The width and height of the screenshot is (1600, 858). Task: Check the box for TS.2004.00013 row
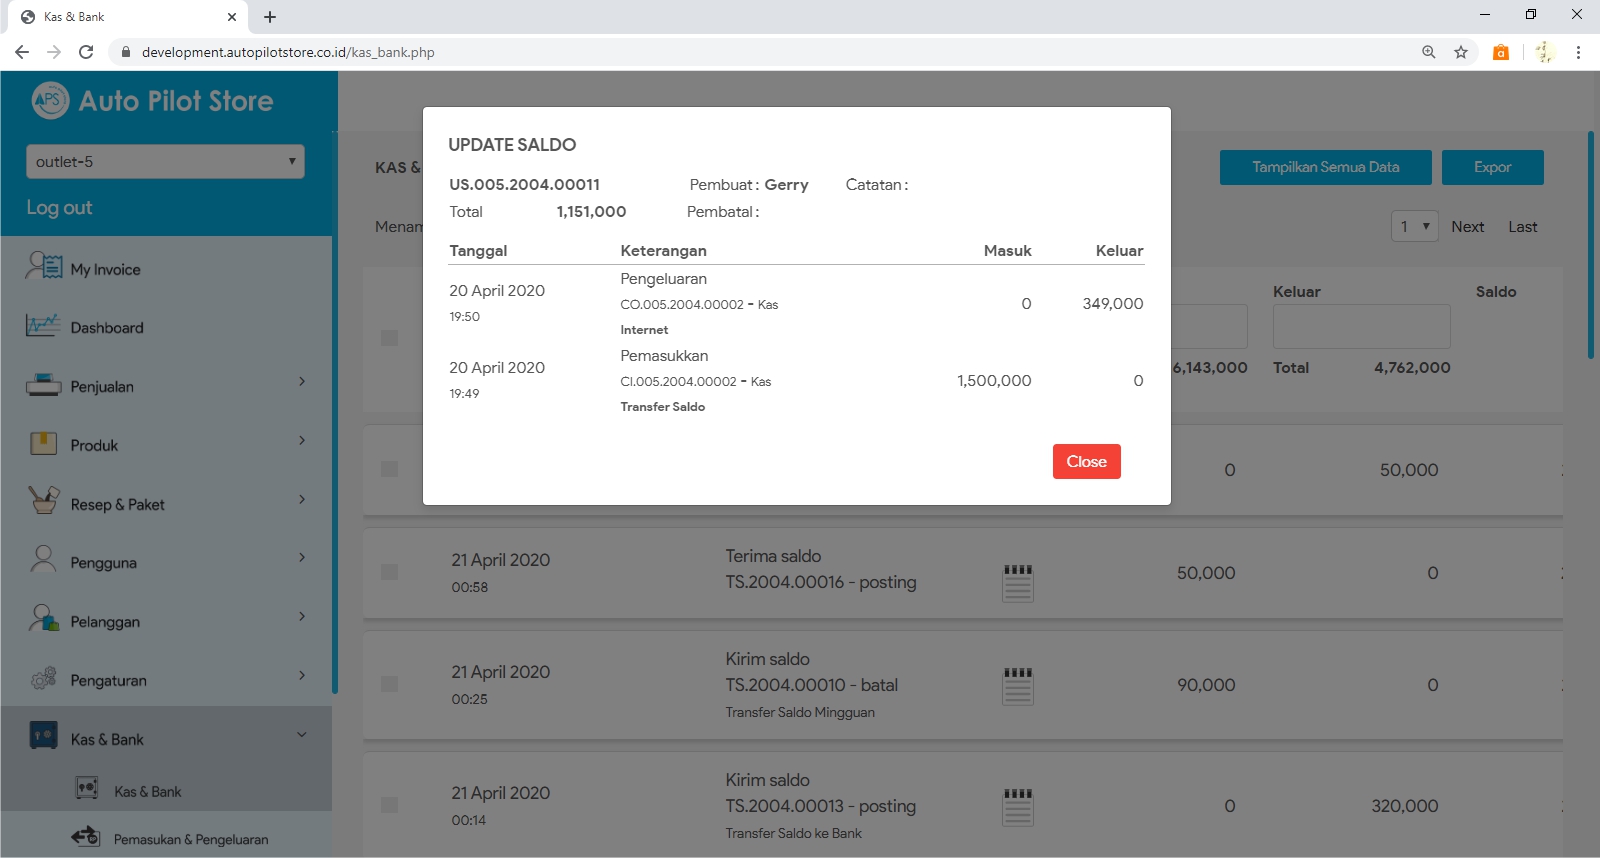(x=389, y=805)
